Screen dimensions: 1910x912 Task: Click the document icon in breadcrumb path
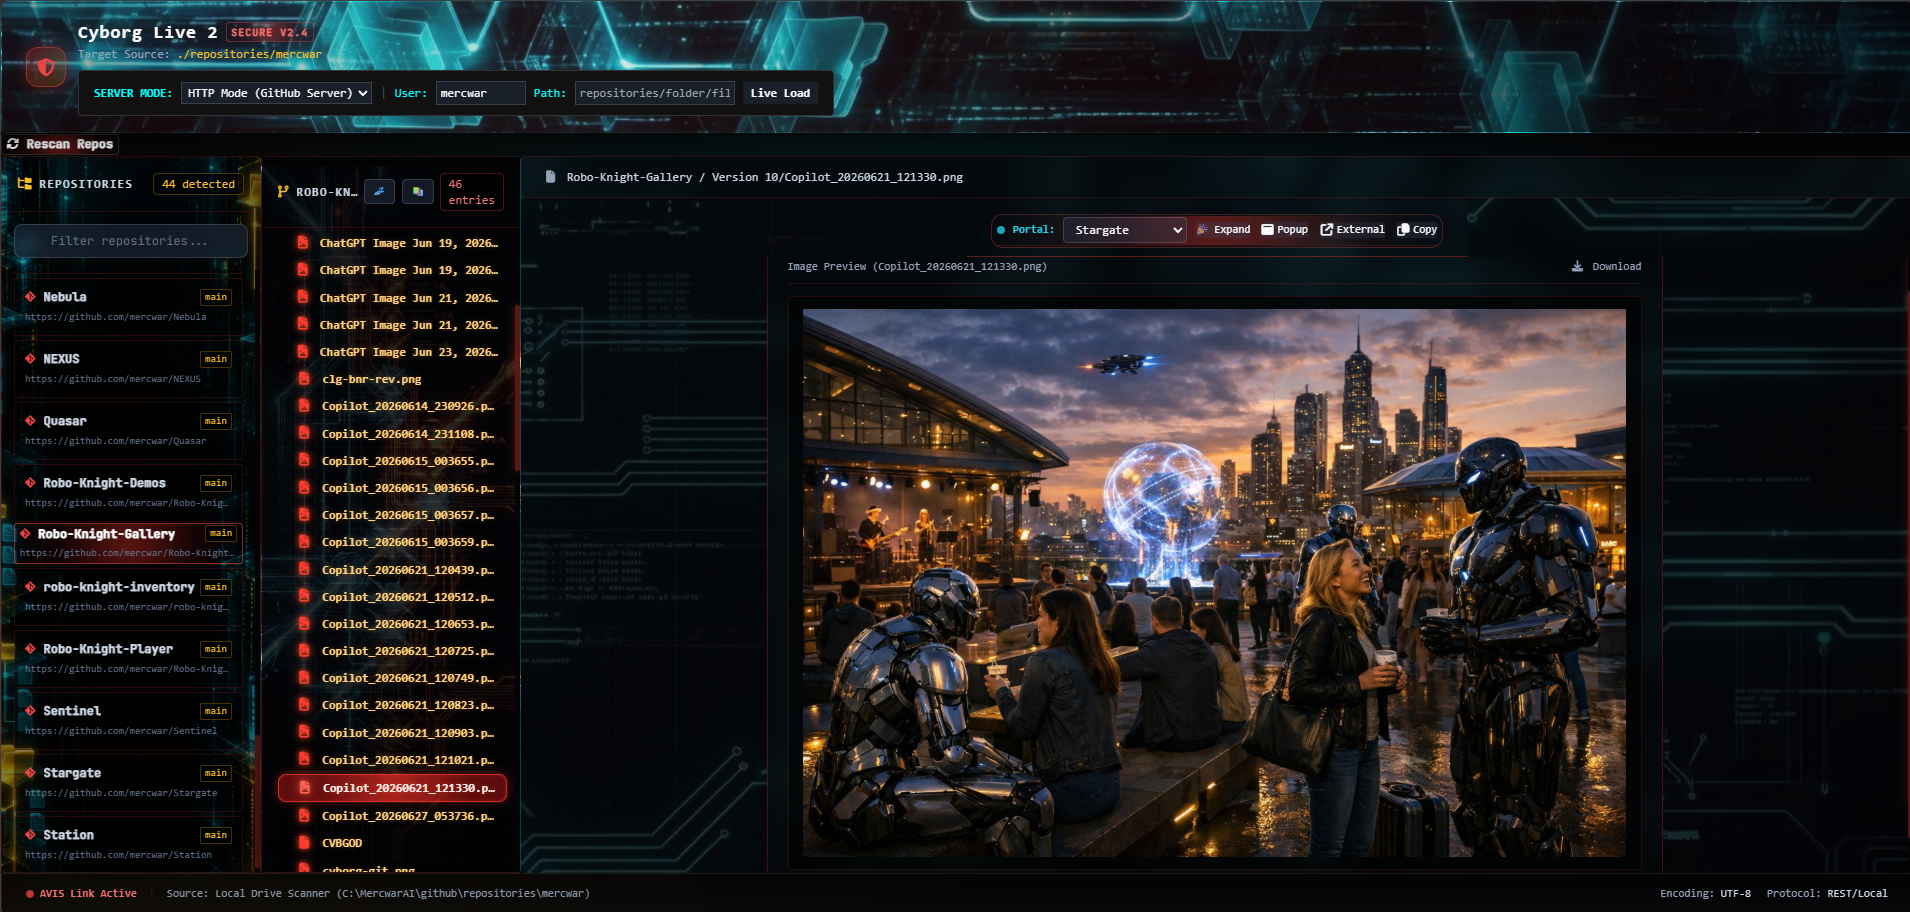(x=550, y=177)
